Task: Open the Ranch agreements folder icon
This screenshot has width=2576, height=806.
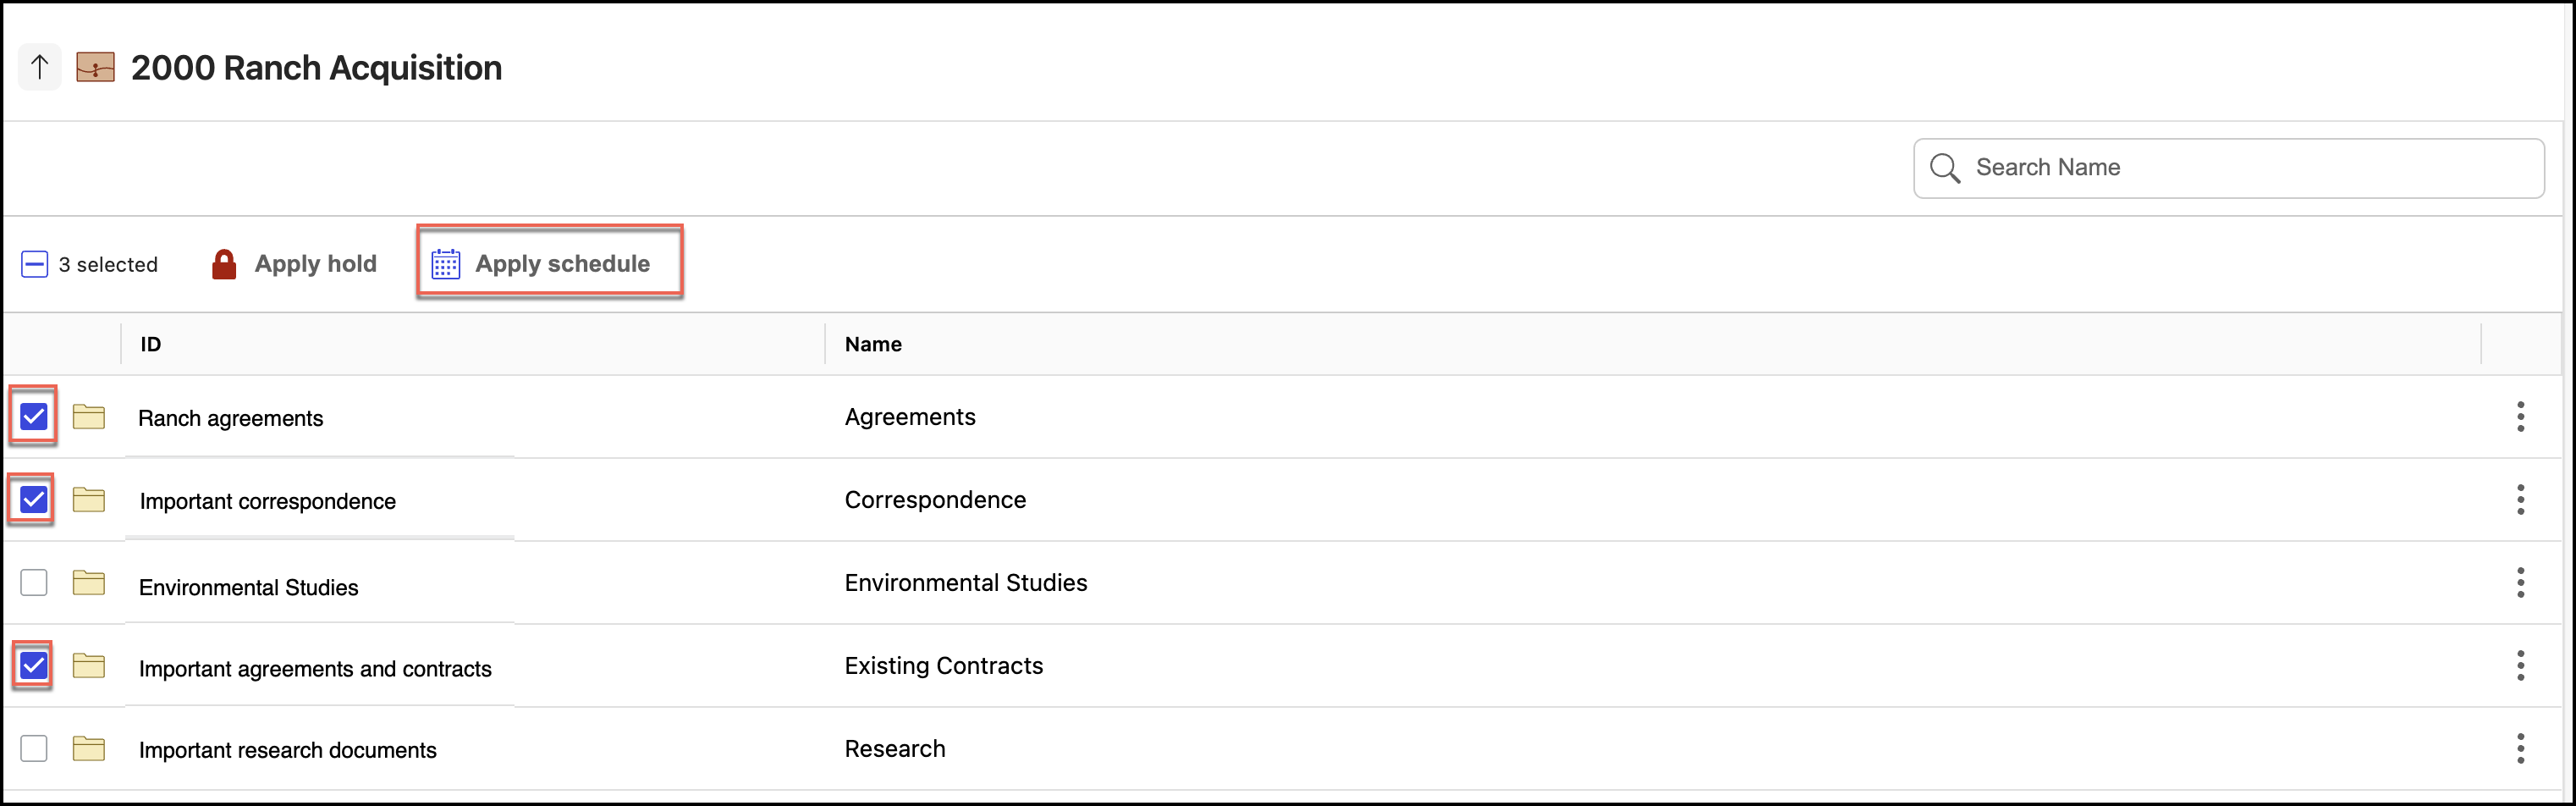Action: point(89,416)
